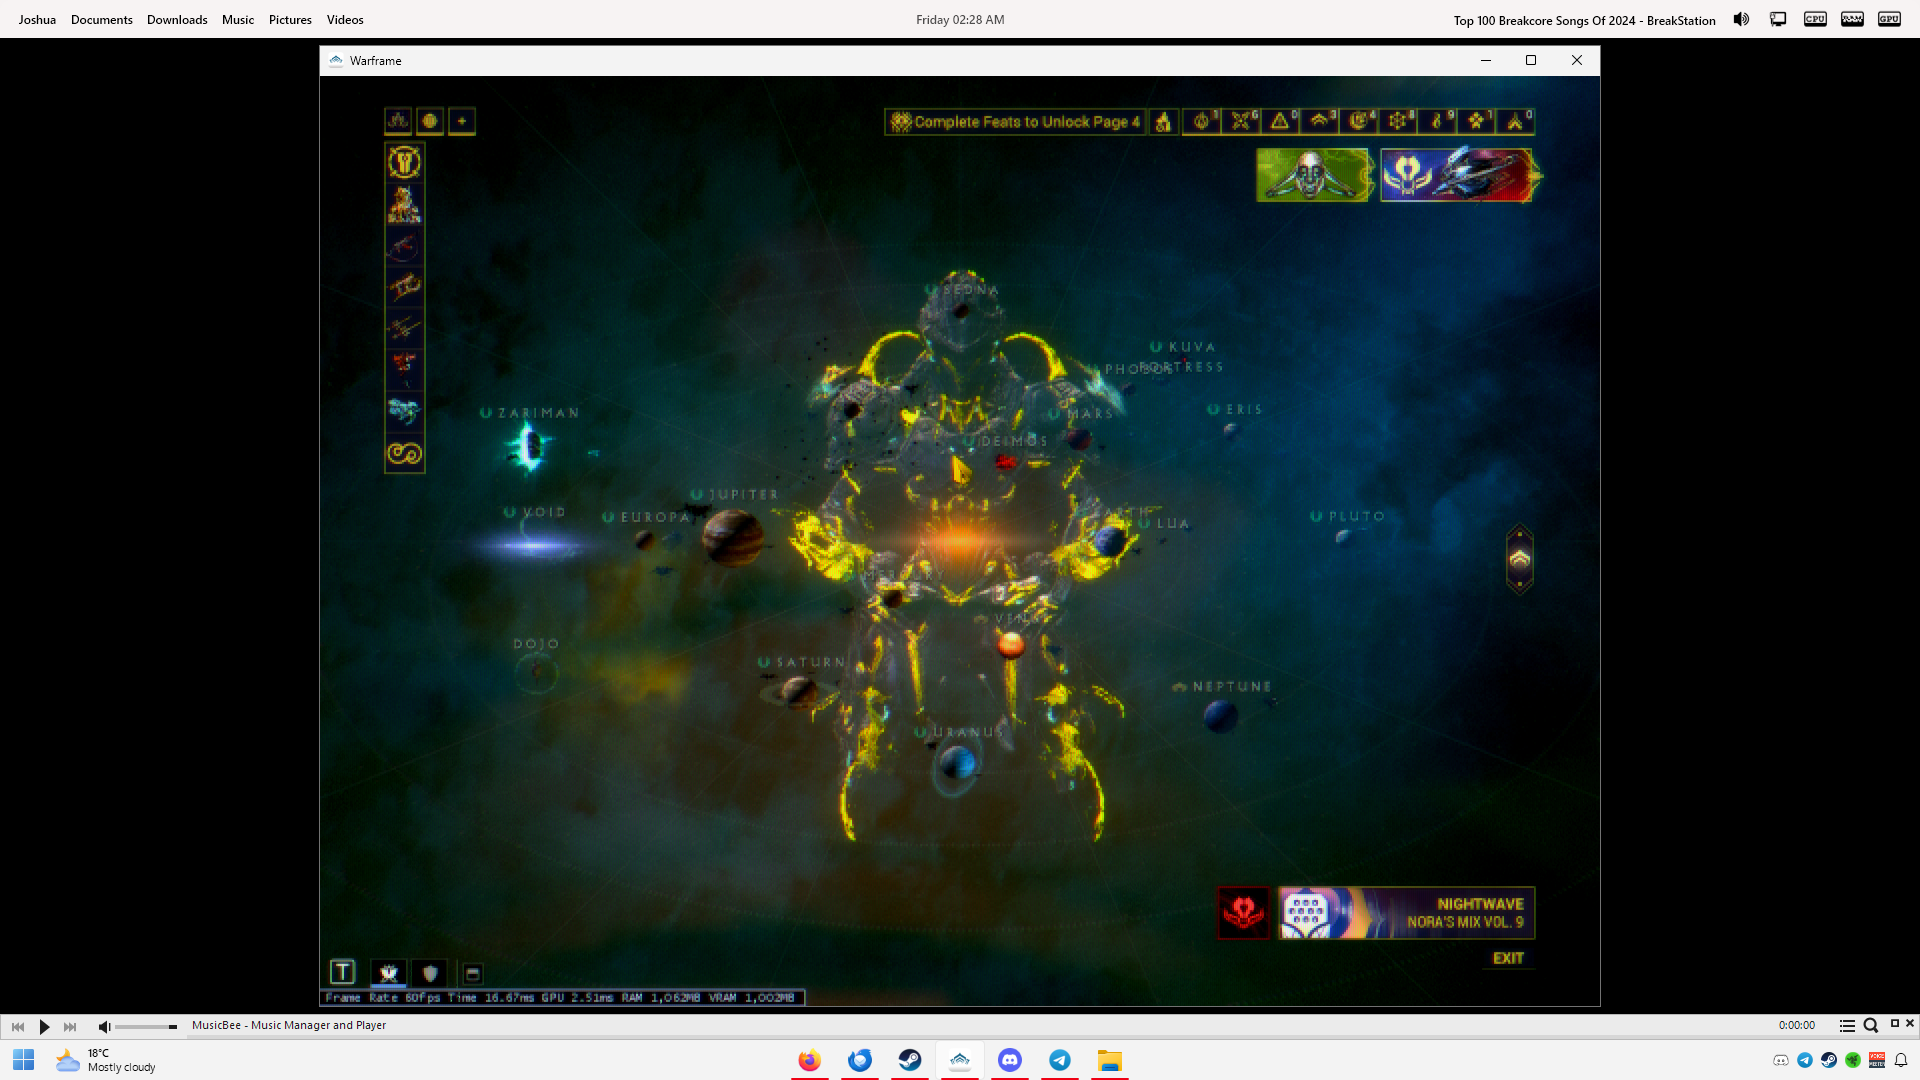Click the date and time Friday 02:28 AM

click(960, 19)
